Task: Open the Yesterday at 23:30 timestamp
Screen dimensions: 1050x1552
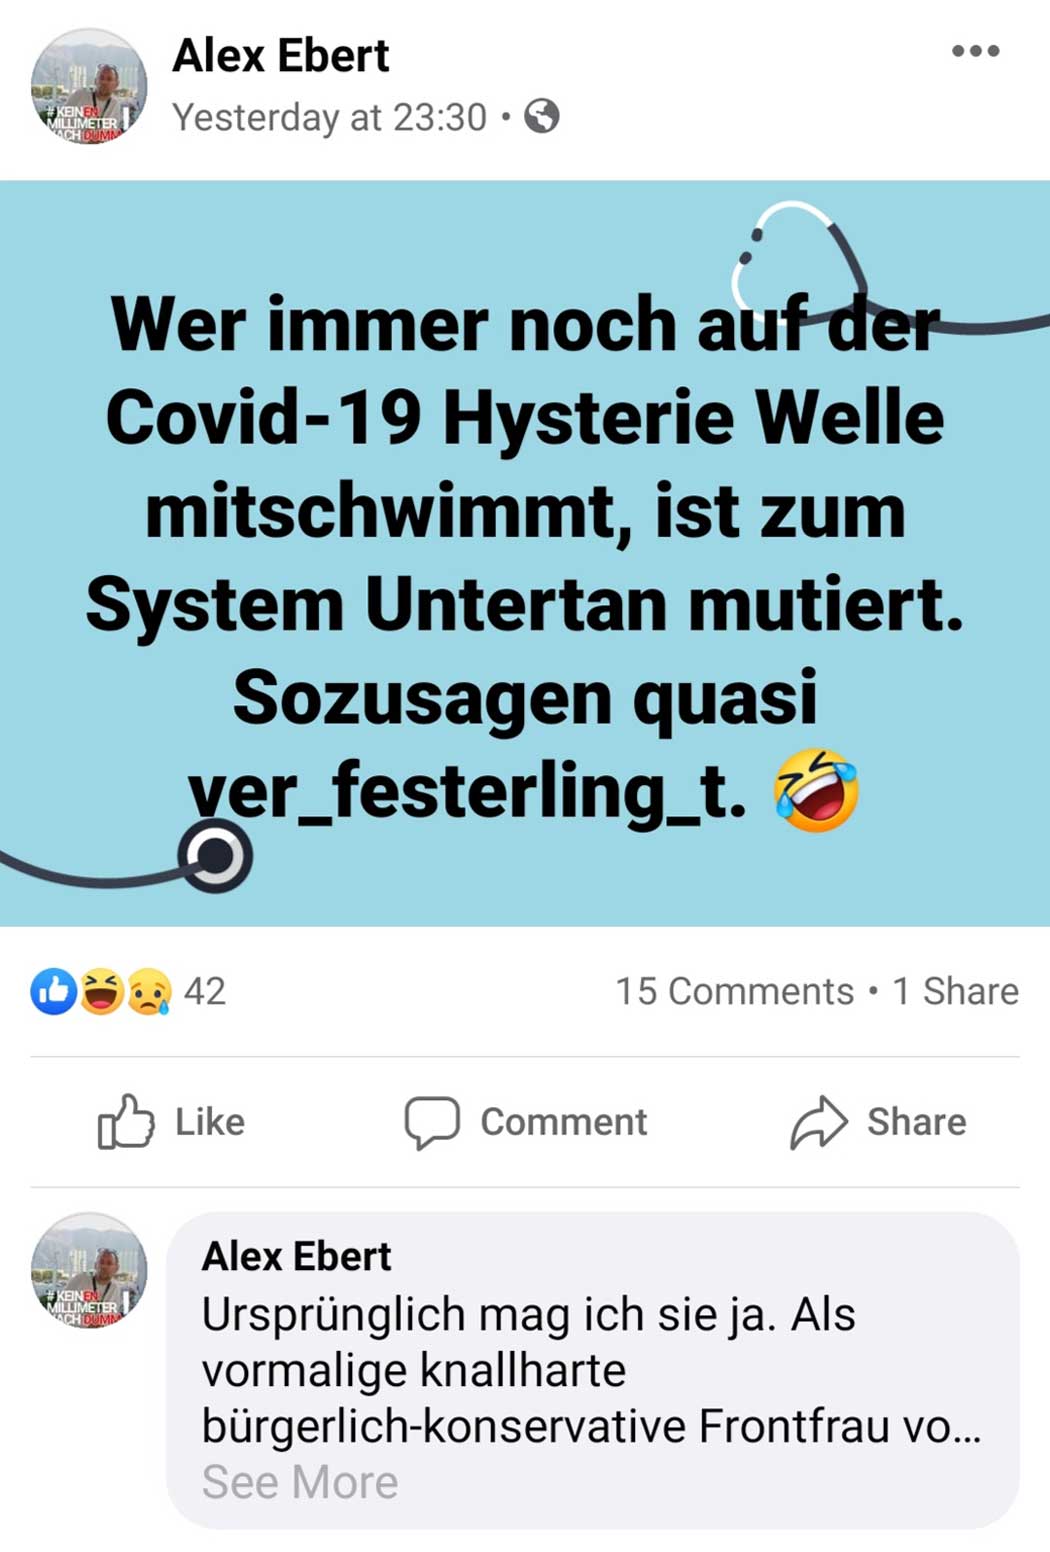Action: point(329,117)
